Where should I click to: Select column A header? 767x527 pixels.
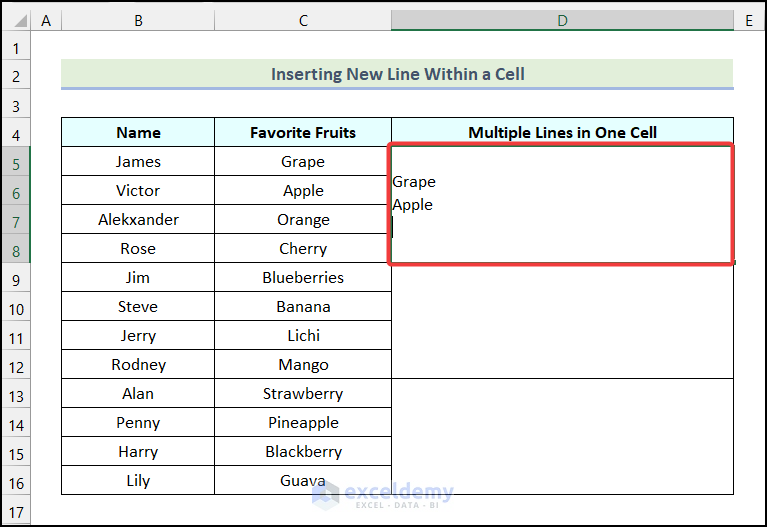click(x=47, y=20)
